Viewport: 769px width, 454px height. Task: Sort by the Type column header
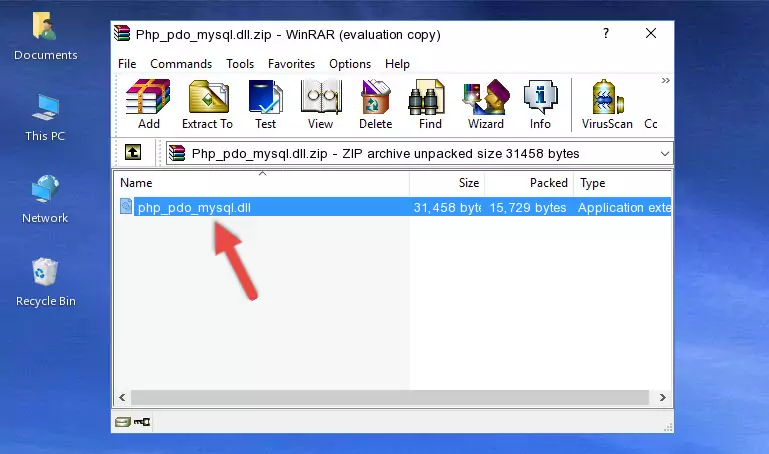[x=622, y=183]
